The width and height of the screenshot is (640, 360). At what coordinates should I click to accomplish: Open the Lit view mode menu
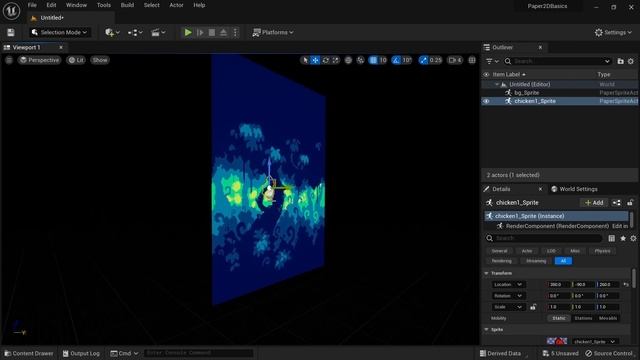pos(76,60)
